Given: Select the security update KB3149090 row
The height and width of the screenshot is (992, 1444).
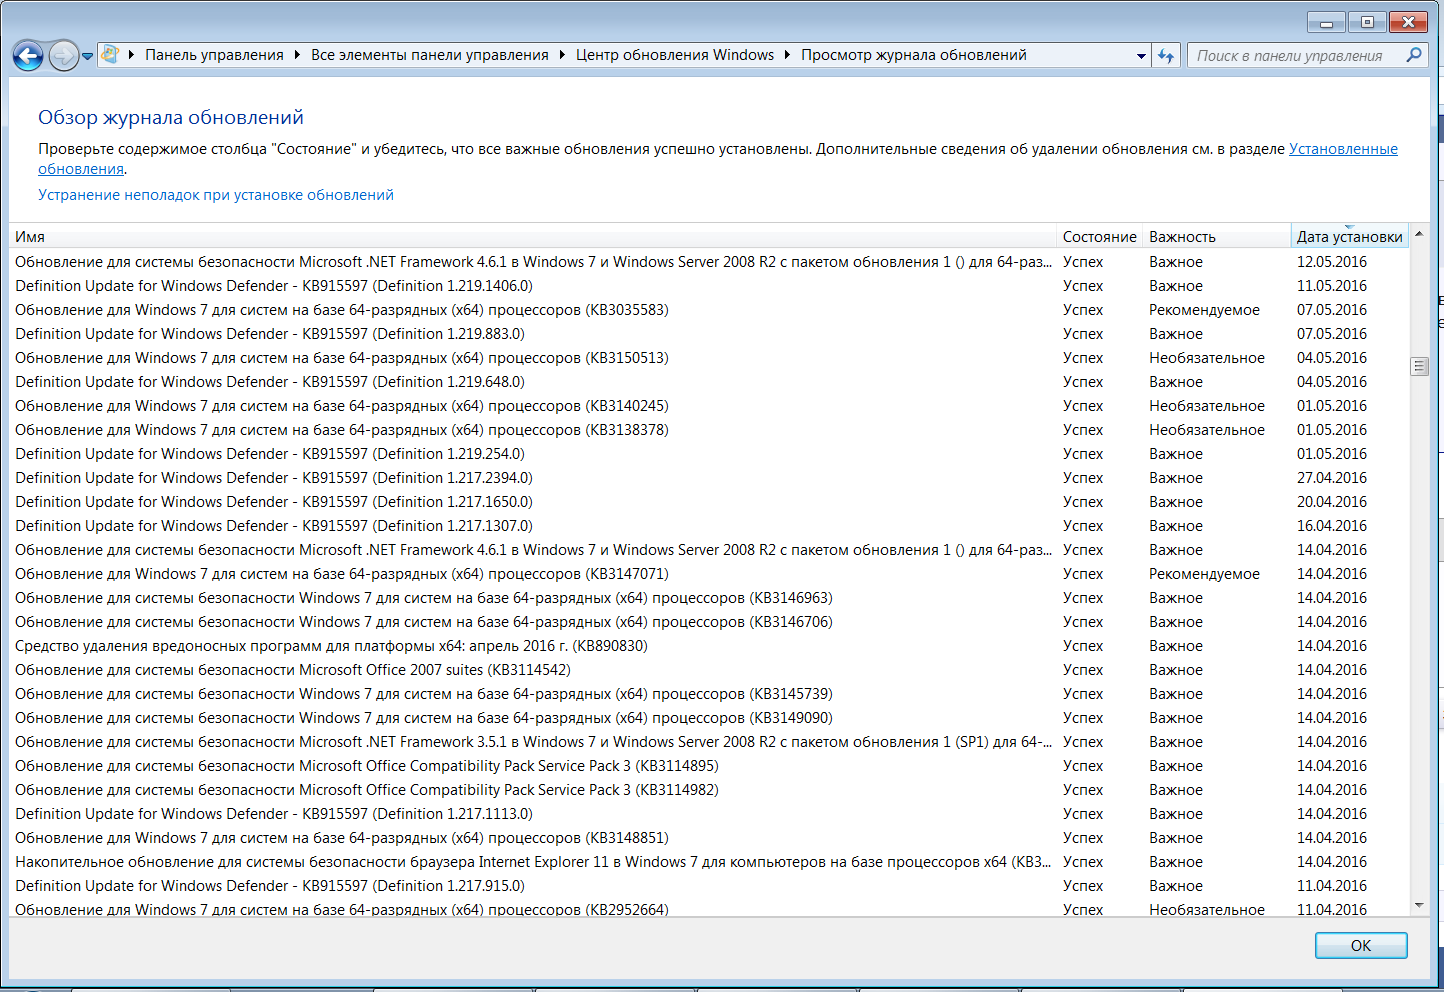Looking at the screenshot, I should point(709,718).
